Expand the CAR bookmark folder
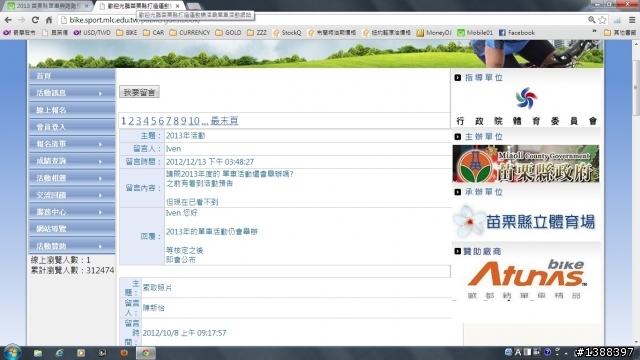Screen dimensions: 640x360 tap(153, 33)
